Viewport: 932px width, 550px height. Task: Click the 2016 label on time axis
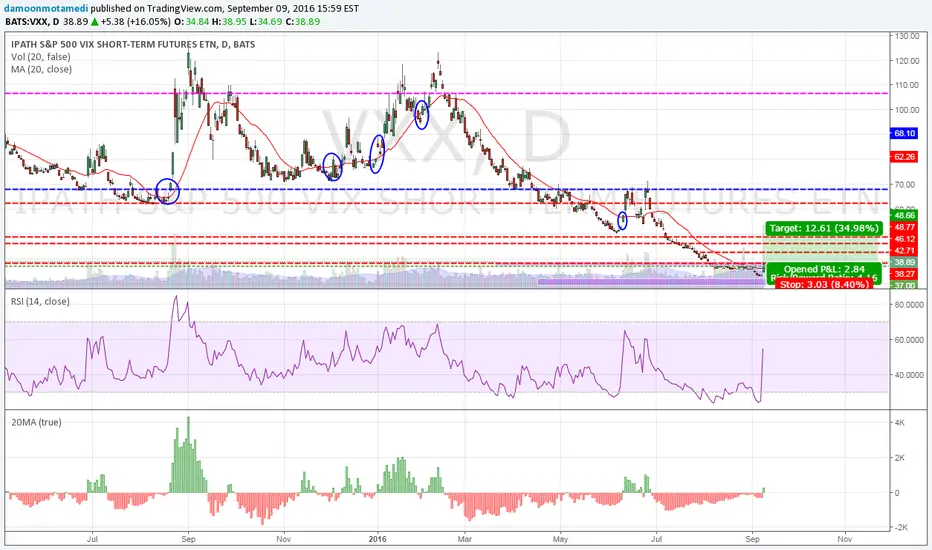tap(377, 539)
